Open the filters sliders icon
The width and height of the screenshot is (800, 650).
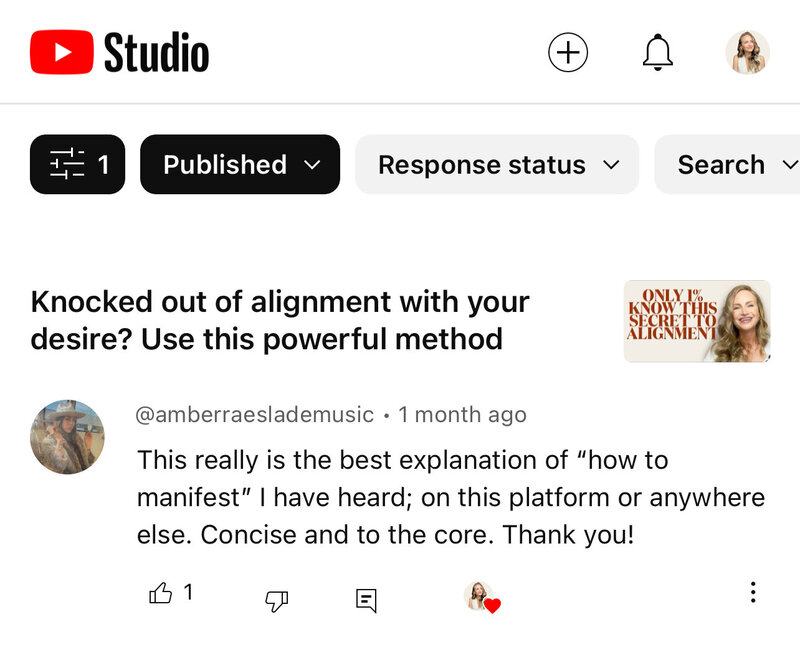(x=77, y=164)
